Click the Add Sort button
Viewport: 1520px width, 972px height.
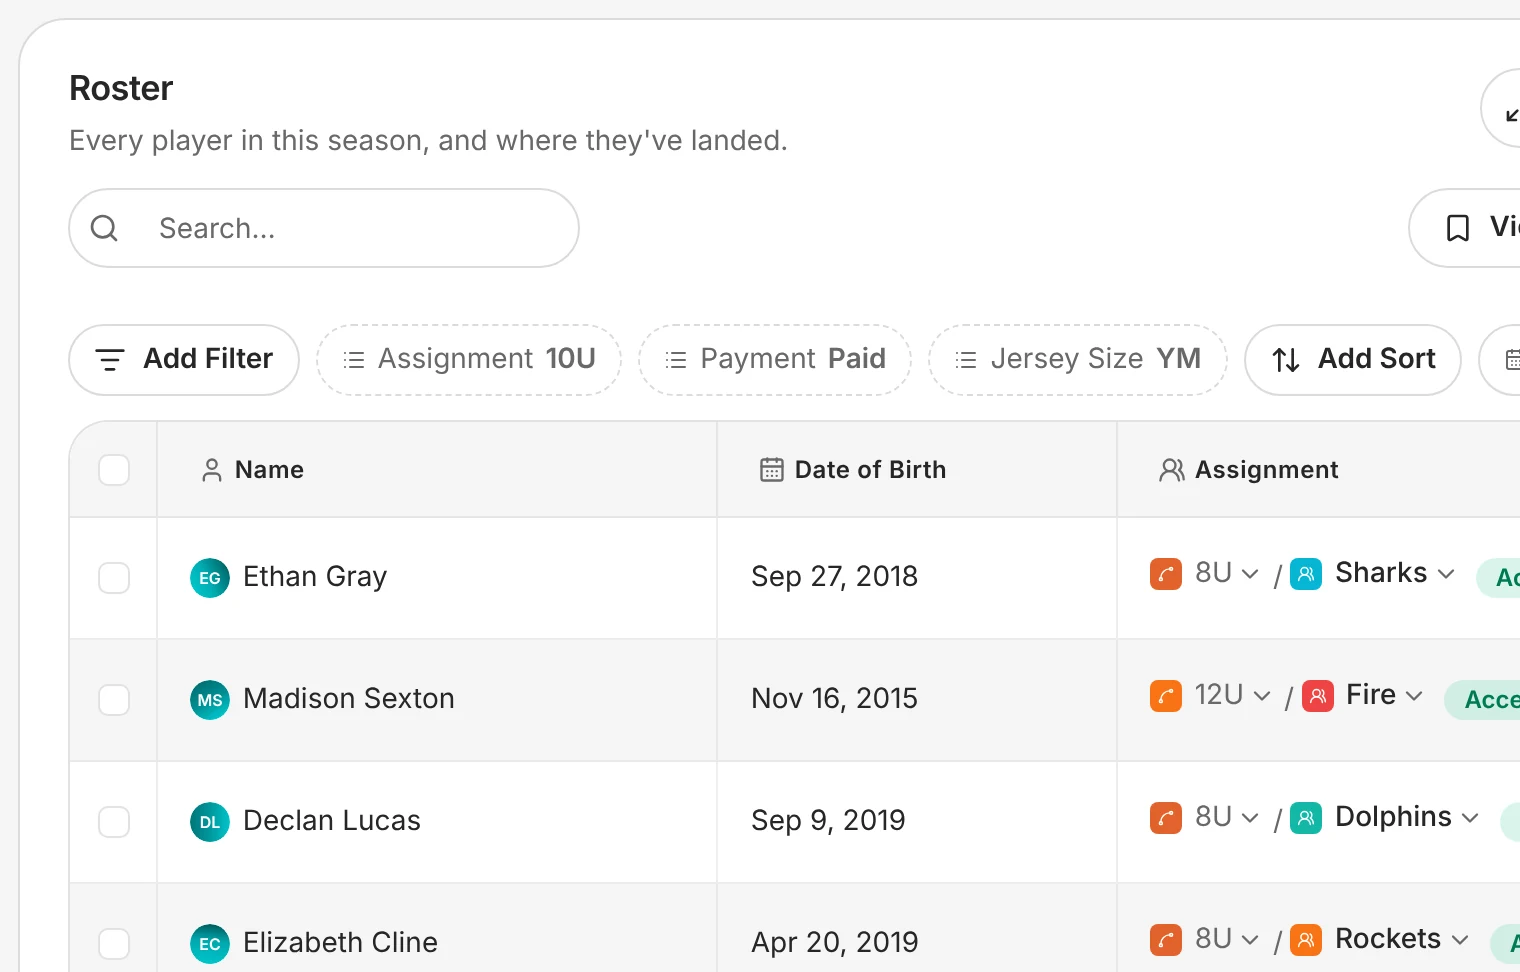coord(1353,360)
